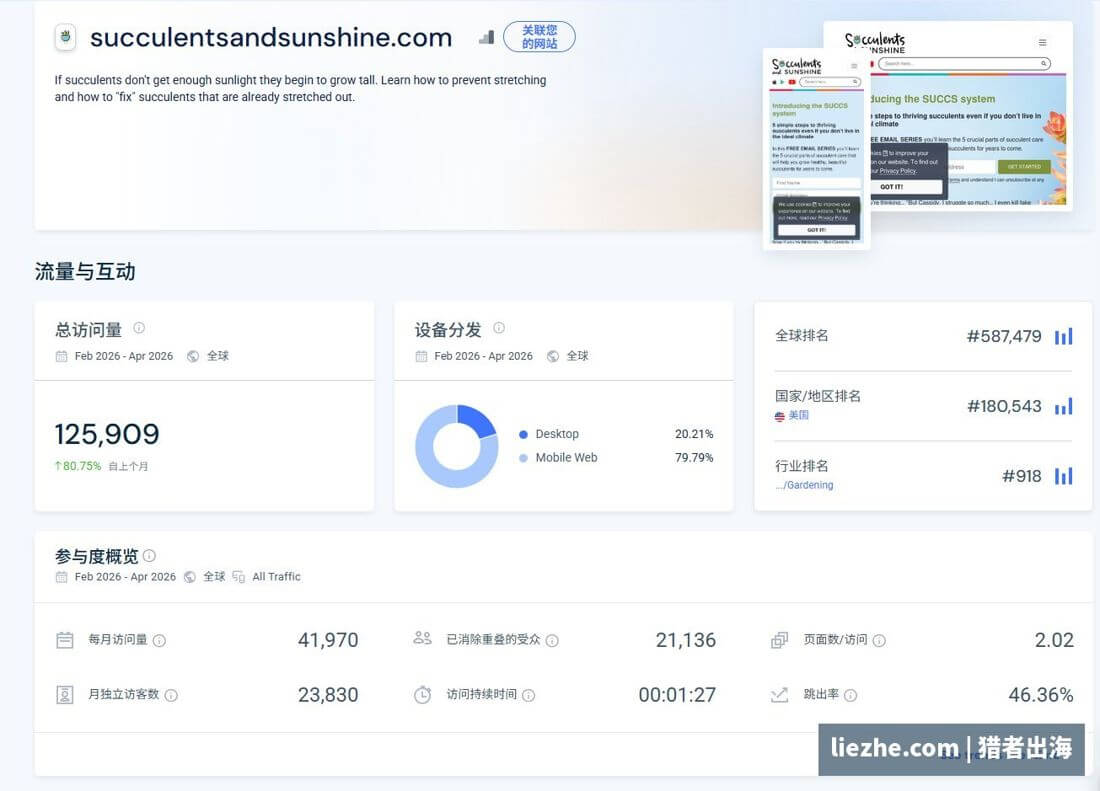Click the Desktop legend color dot
Viewport: 1100px width, 791px height.
pyautogui.click(x=523, y=434)
